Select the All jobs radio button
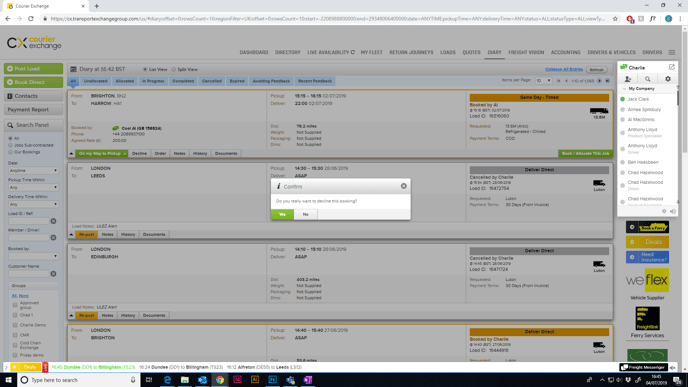 pos(11,138)
